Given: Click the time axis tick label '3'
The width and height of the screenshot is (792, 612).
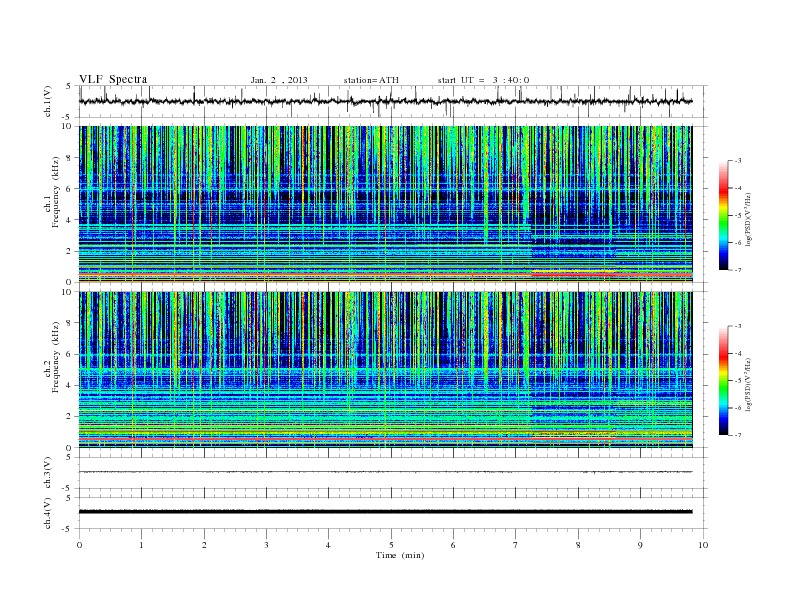Looking at the screenshot, I should [x=266, y=545].
